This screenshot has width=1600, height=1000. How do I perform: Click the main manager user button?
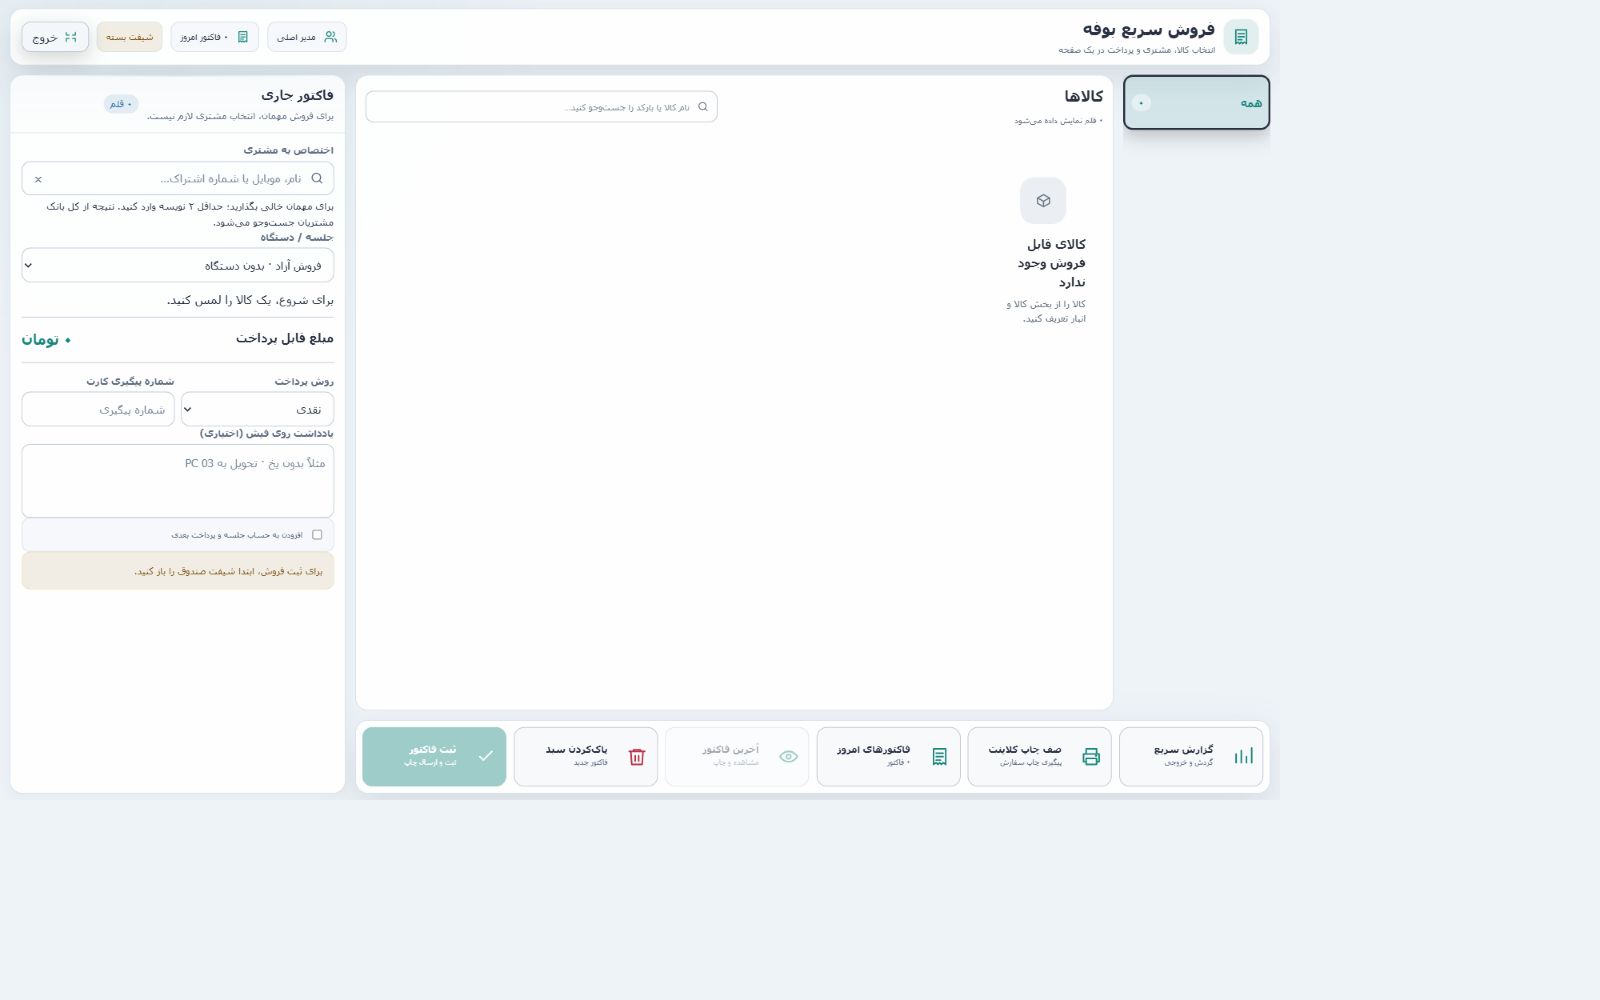click(307, 37)
